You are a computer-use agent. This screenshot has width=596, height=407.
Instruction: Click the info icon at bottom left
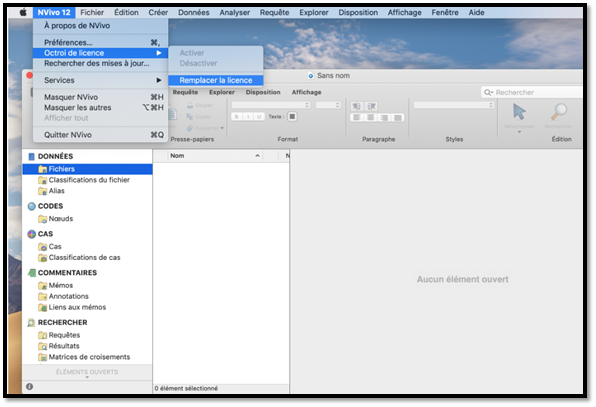29,387
